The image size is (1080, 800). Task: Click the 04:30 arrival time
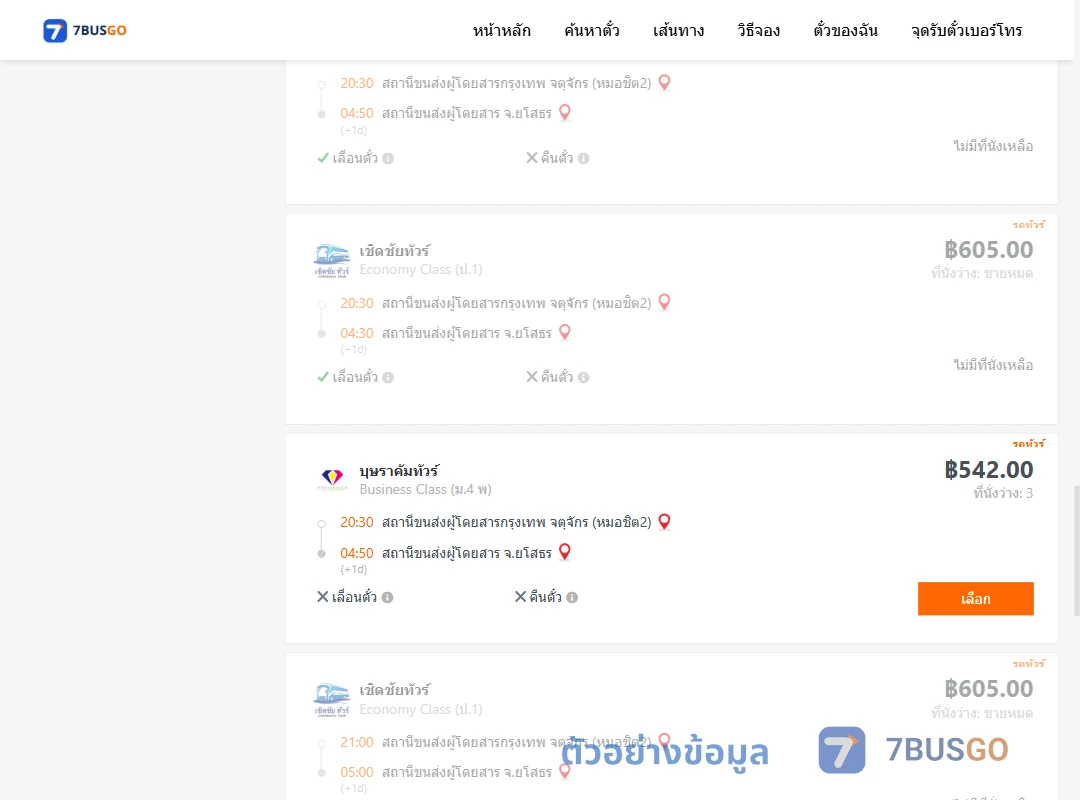[357, 334]
